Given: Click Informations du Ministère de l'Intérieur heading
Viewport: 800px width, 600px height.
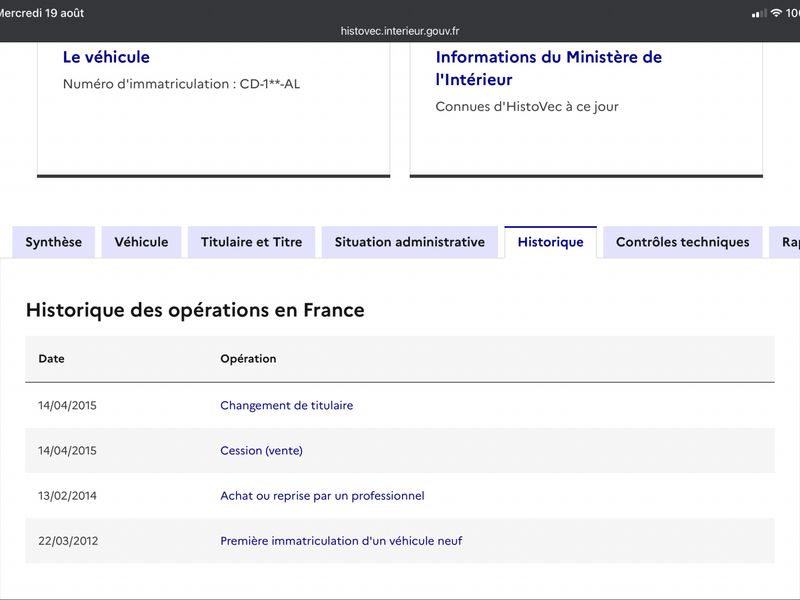Looking at the screenshot, I should [548, 68].
